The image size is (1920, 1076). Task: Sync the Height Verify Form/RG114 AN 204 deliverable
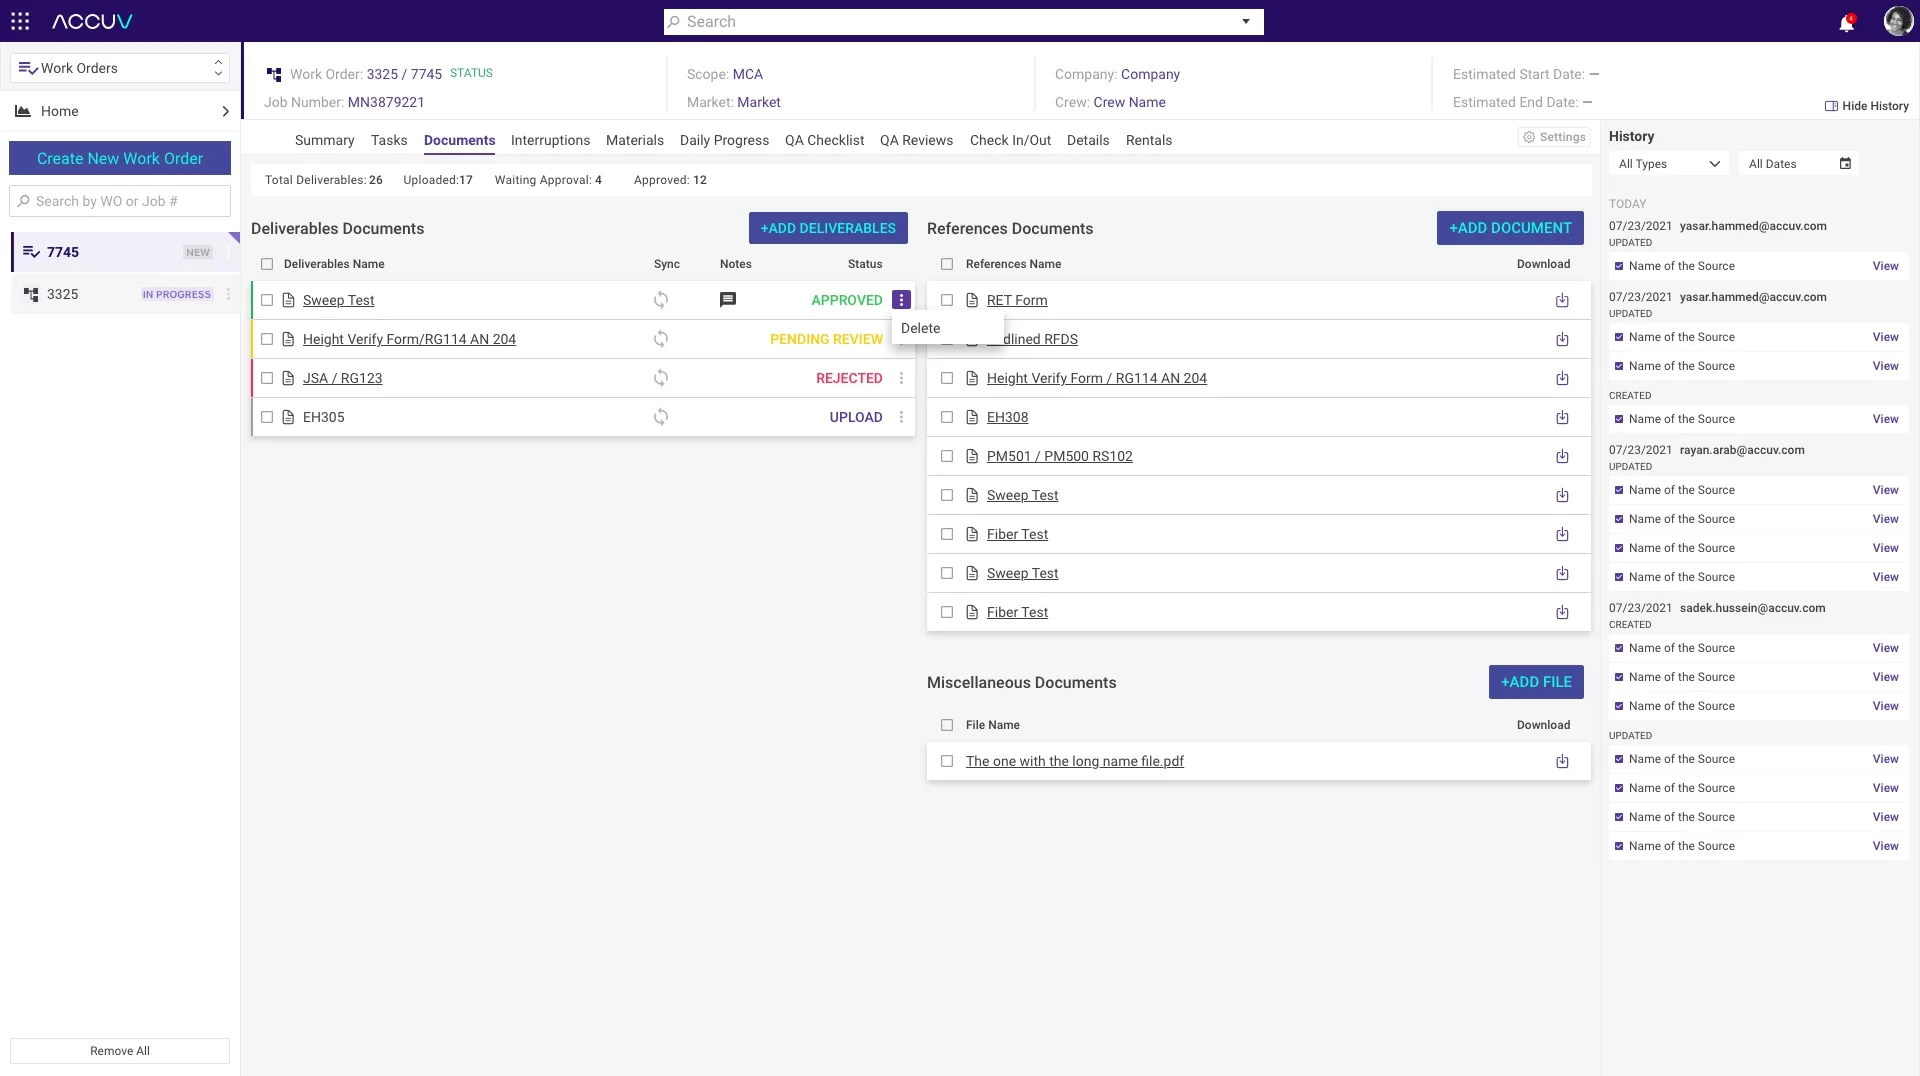click(661, 339)
